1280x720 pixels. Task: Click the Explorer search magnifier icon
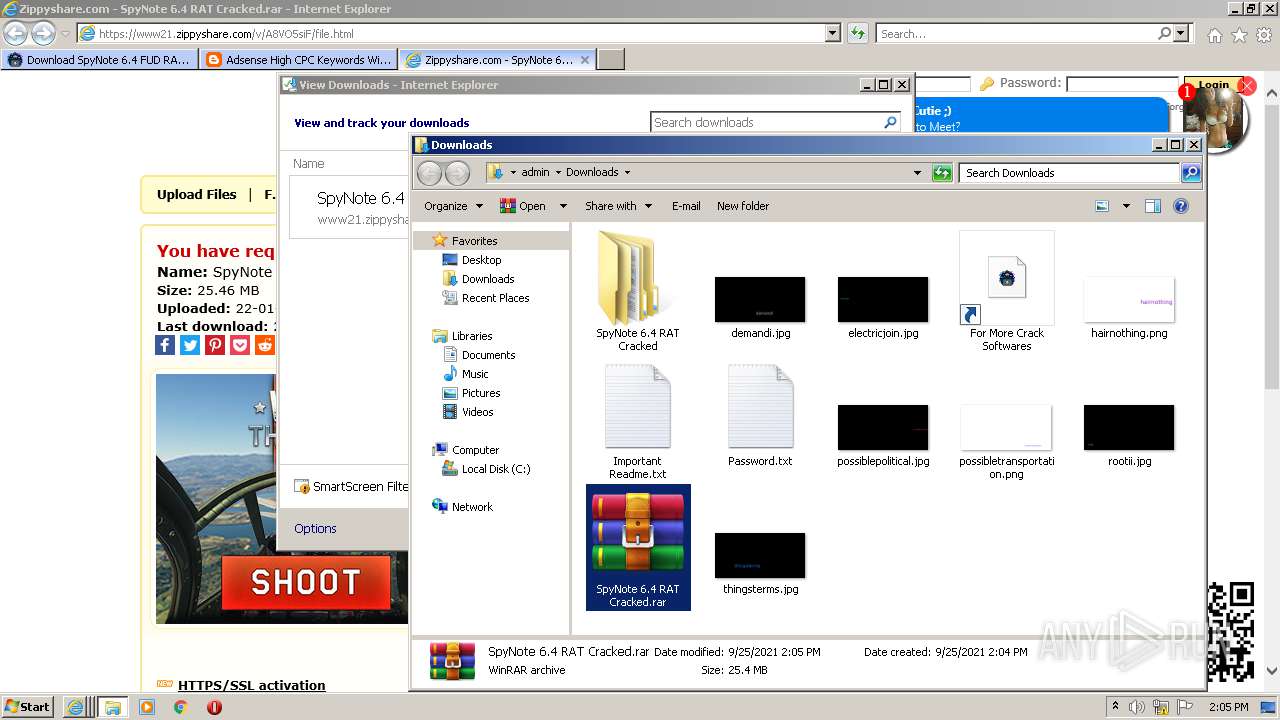coord(1191,173)
